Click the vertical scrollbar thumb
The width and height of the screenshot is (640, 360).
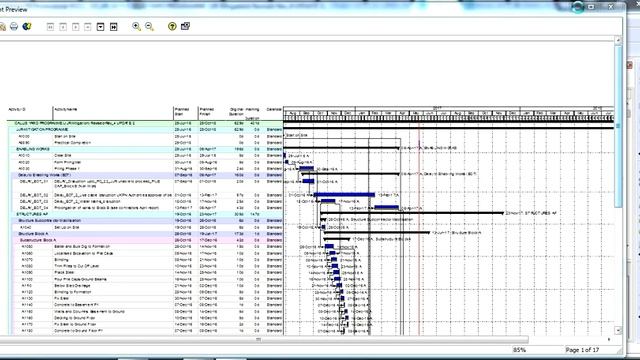tap(618, 127)
